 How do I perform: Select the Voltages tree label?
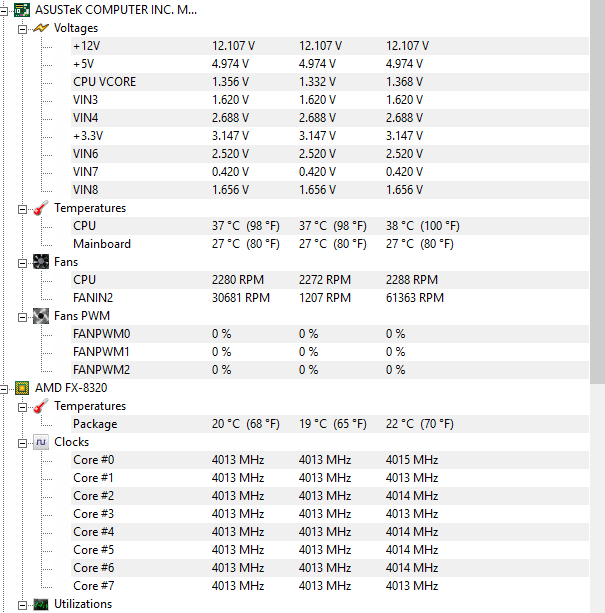76,28
